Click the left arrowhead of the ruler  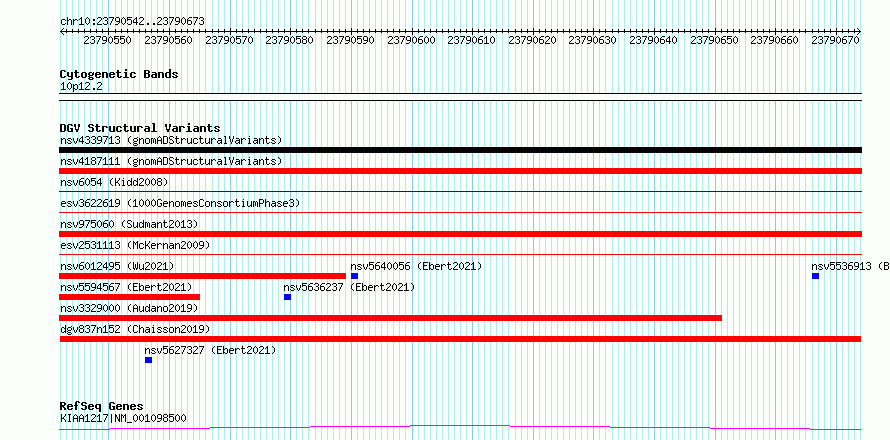[62, 31]
